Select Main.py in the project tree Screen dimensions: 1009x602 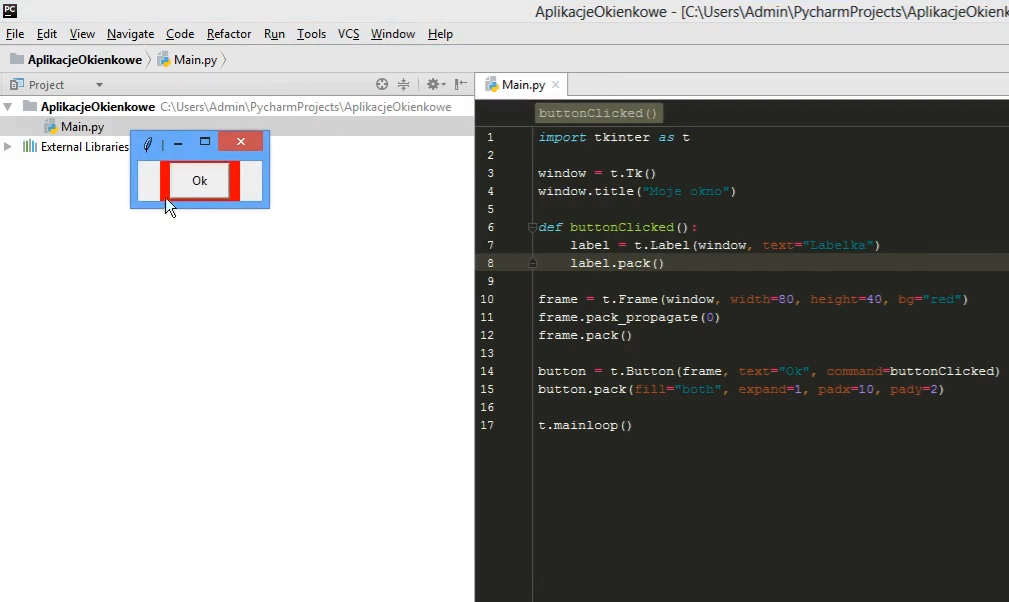[x=82, y=126]
